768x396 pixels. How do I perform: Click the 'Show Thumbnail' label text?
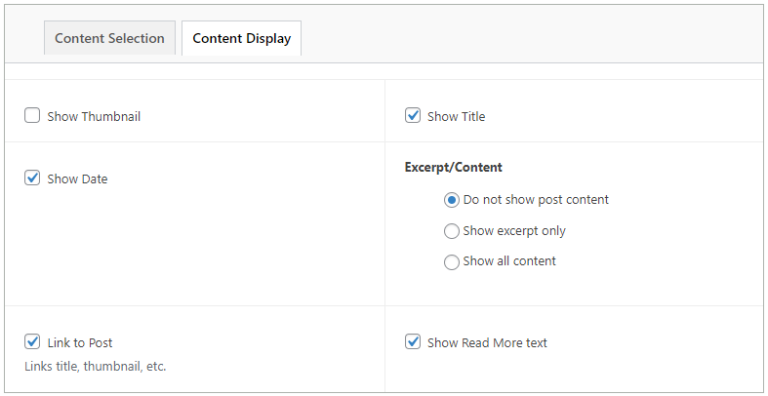(94, 117)
